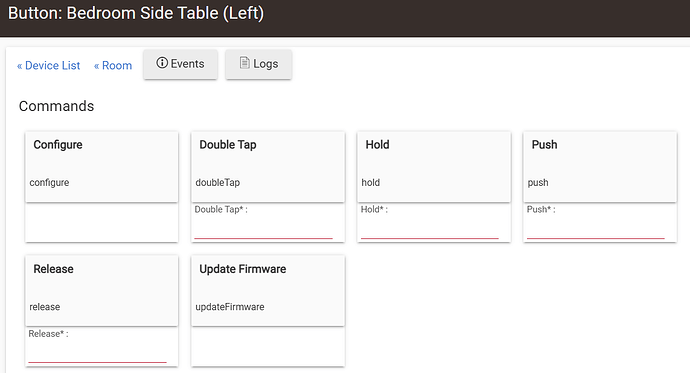Click the Bedroom Side Table page title
Viewport: 690px width, 373px height.
136,13
